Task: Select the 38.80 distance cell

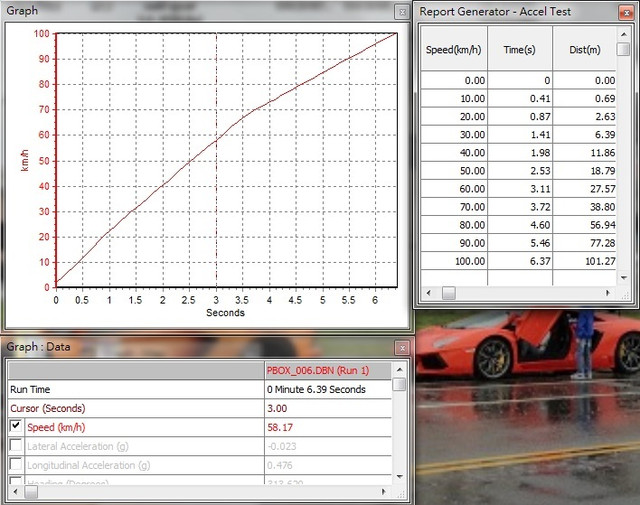Action: [584, 207]
